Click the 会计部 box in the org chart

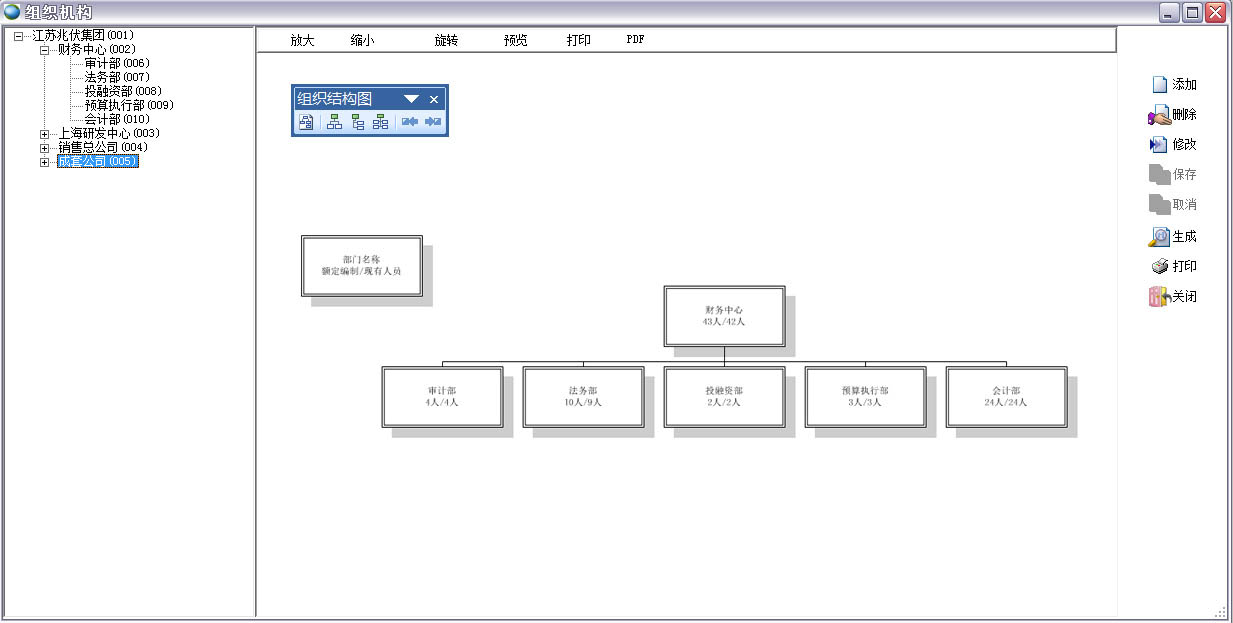tap(1005, 396)
